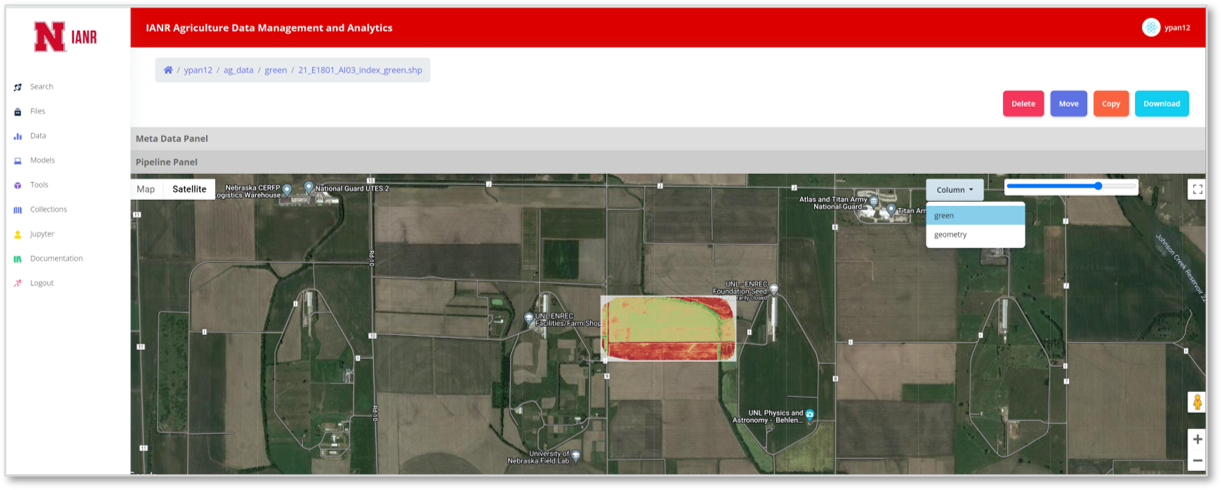Click IANR Agriculture Data Management and Analytics title
Viewport: 1221px width, 490px height.
[269, 28]
